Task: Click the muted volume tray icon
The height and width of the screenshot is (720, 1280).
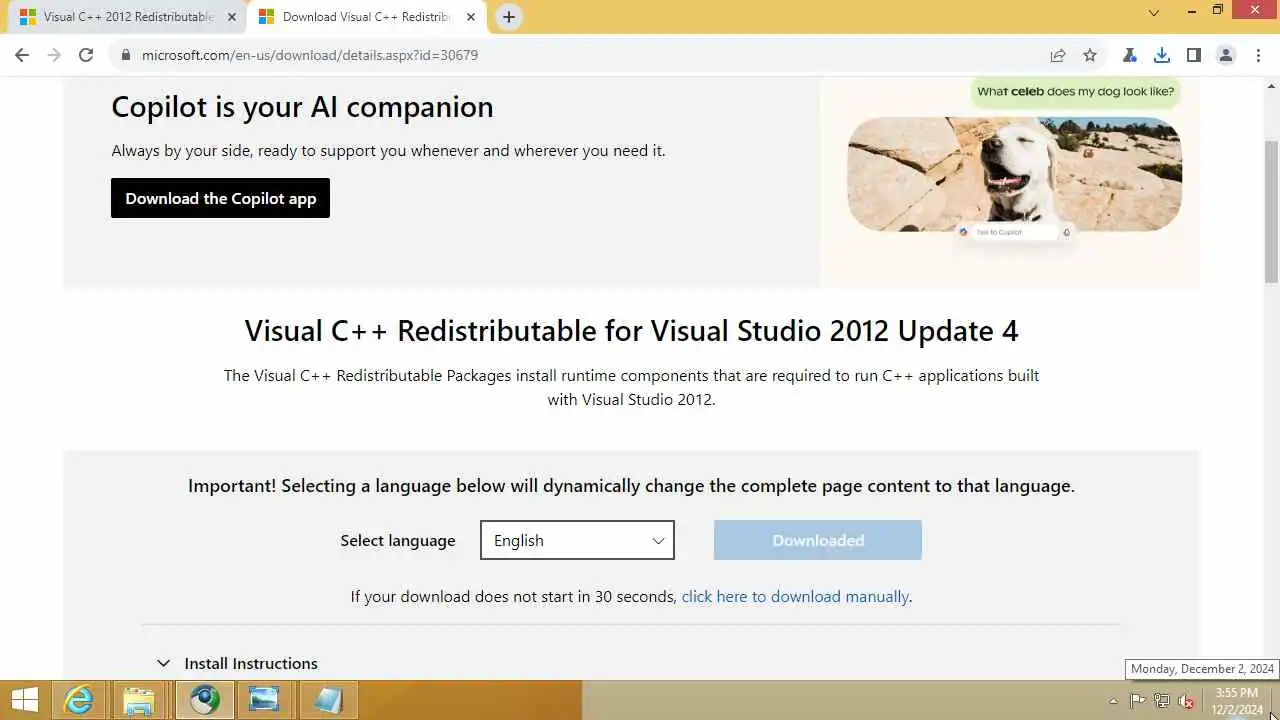Action: tap(1186, 701)
